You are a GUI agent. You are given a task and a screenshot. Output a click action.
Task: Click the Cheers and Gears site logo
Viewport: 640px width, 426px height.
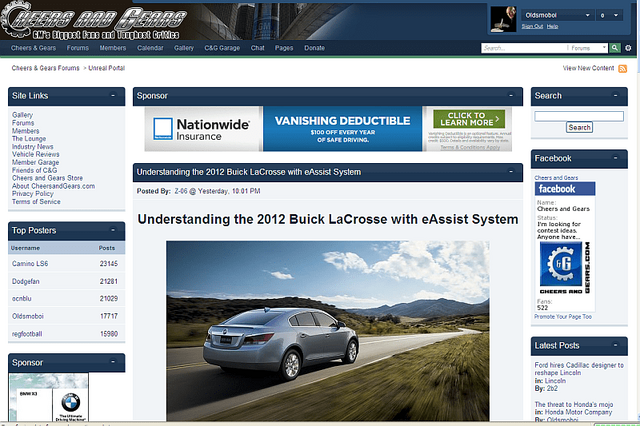coord(94,21)
